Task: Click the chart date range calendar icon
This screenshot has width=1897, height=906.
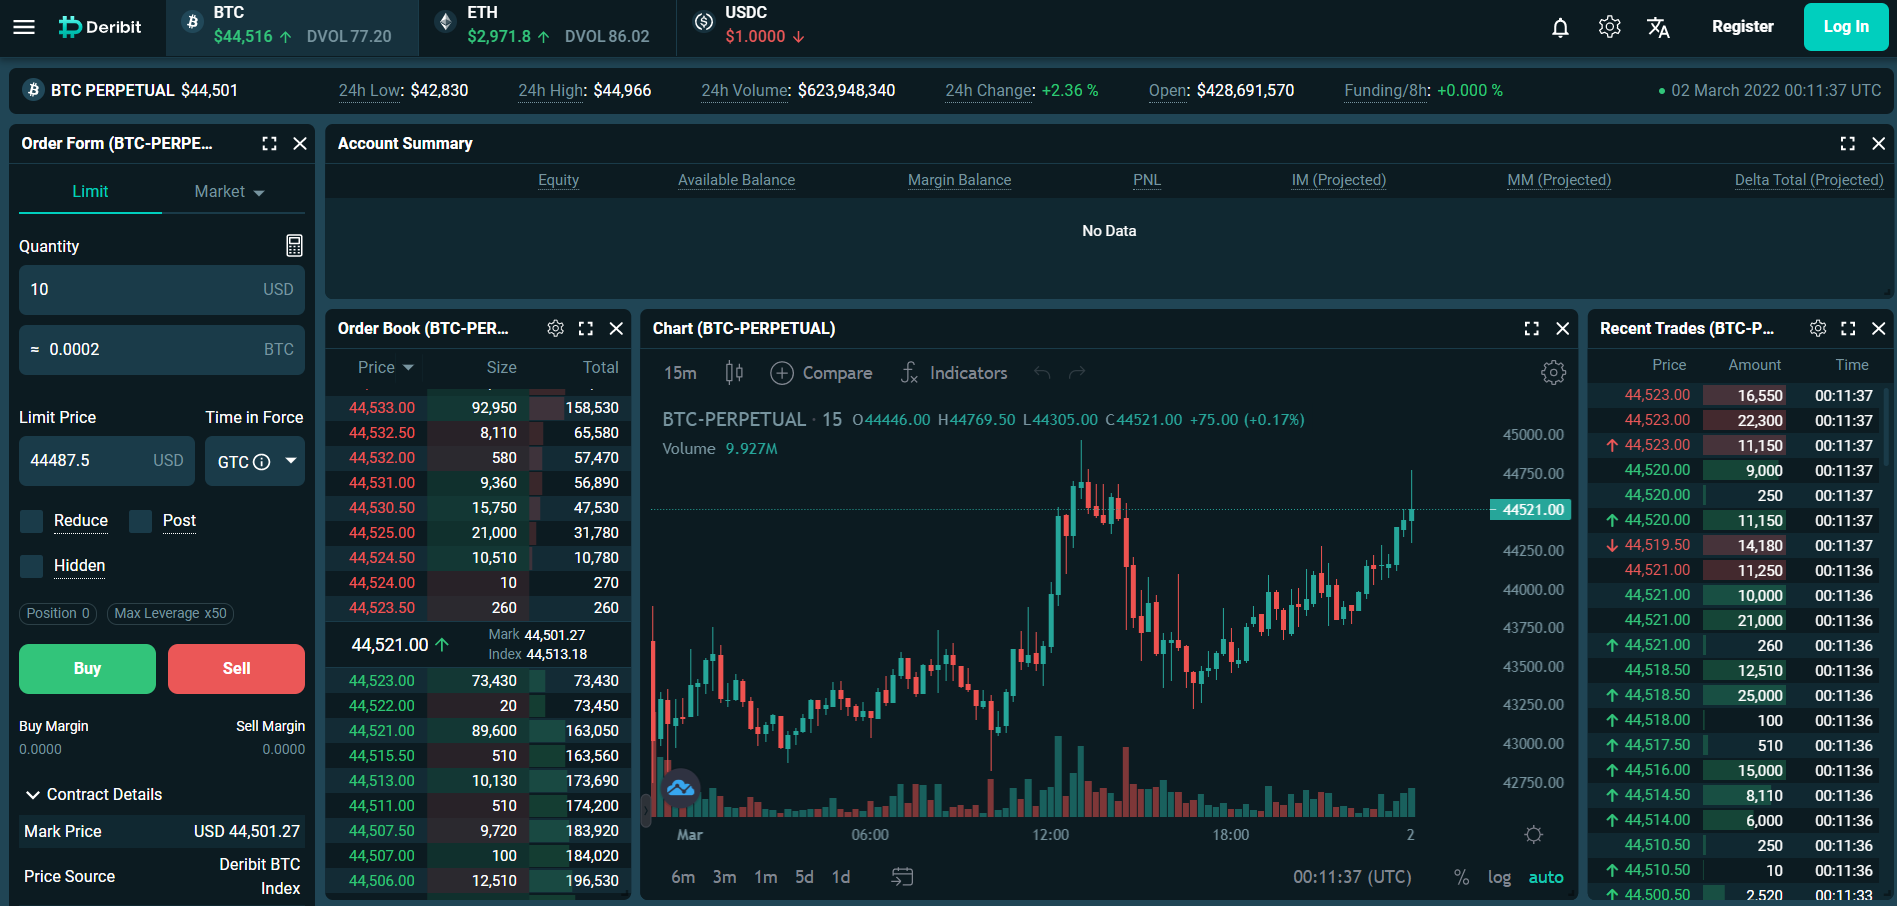Action: [902, 877]
